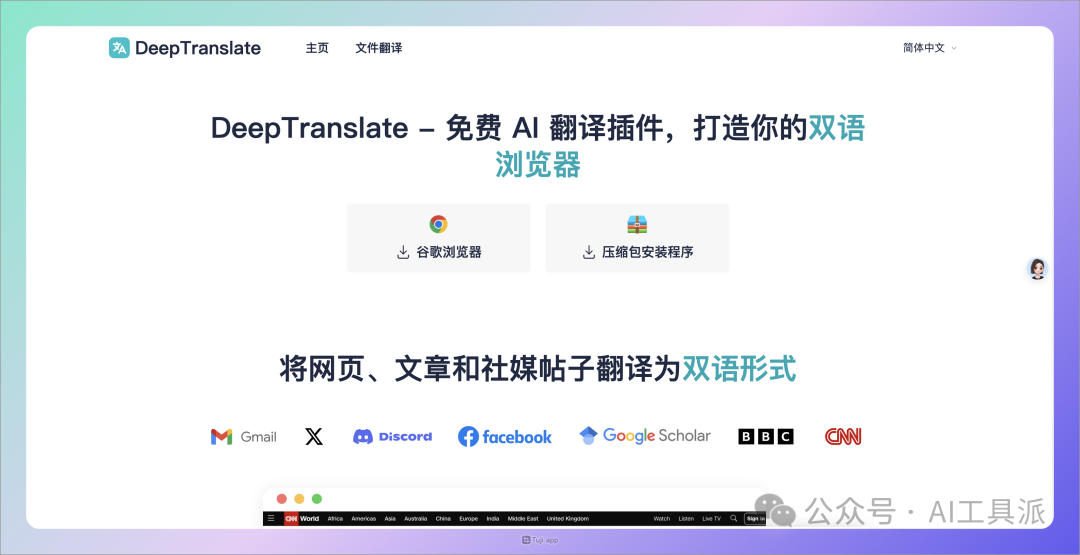Select Americas in the CNN demo bar

(x=364, y=519)
